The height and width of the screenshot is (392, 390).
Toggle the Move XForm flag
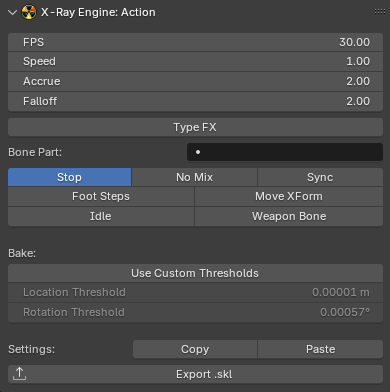tap(289, 196)
